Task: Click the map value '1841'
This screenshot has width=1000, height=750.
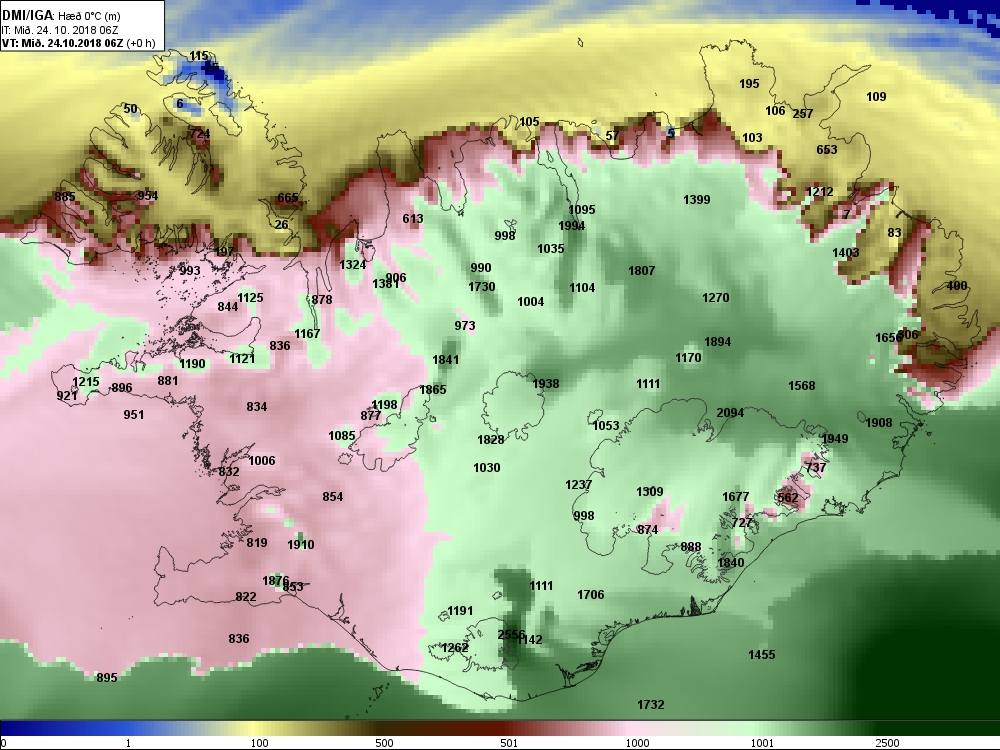Action: pyautogui.click(x=446, y=359)
